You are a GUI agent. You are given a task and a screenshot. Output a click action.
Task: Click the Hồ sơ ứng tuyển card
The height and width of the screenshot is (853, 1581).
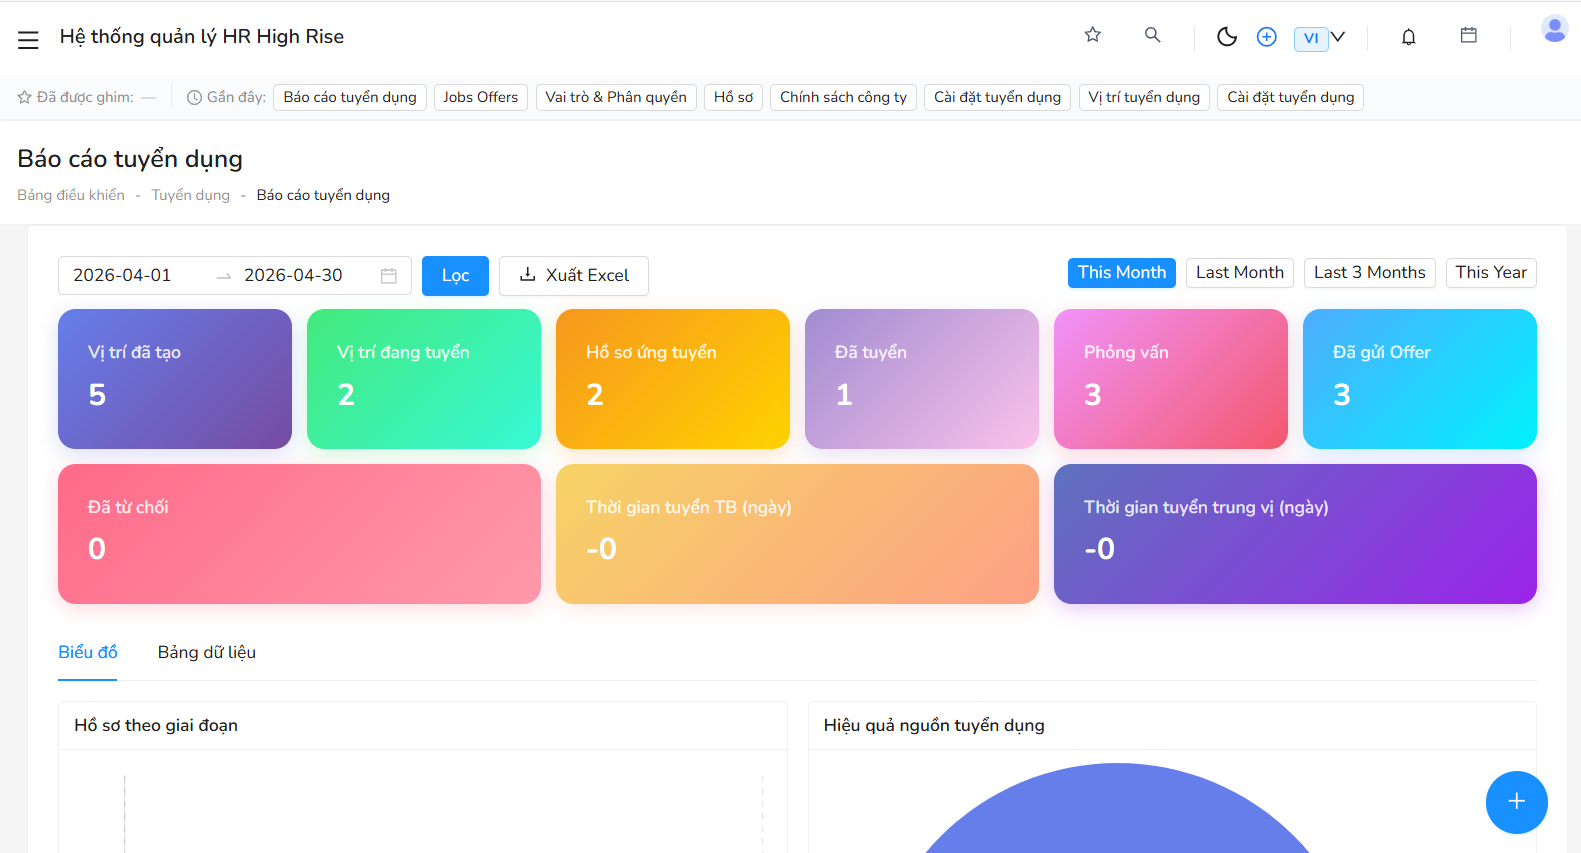[673, 379]
